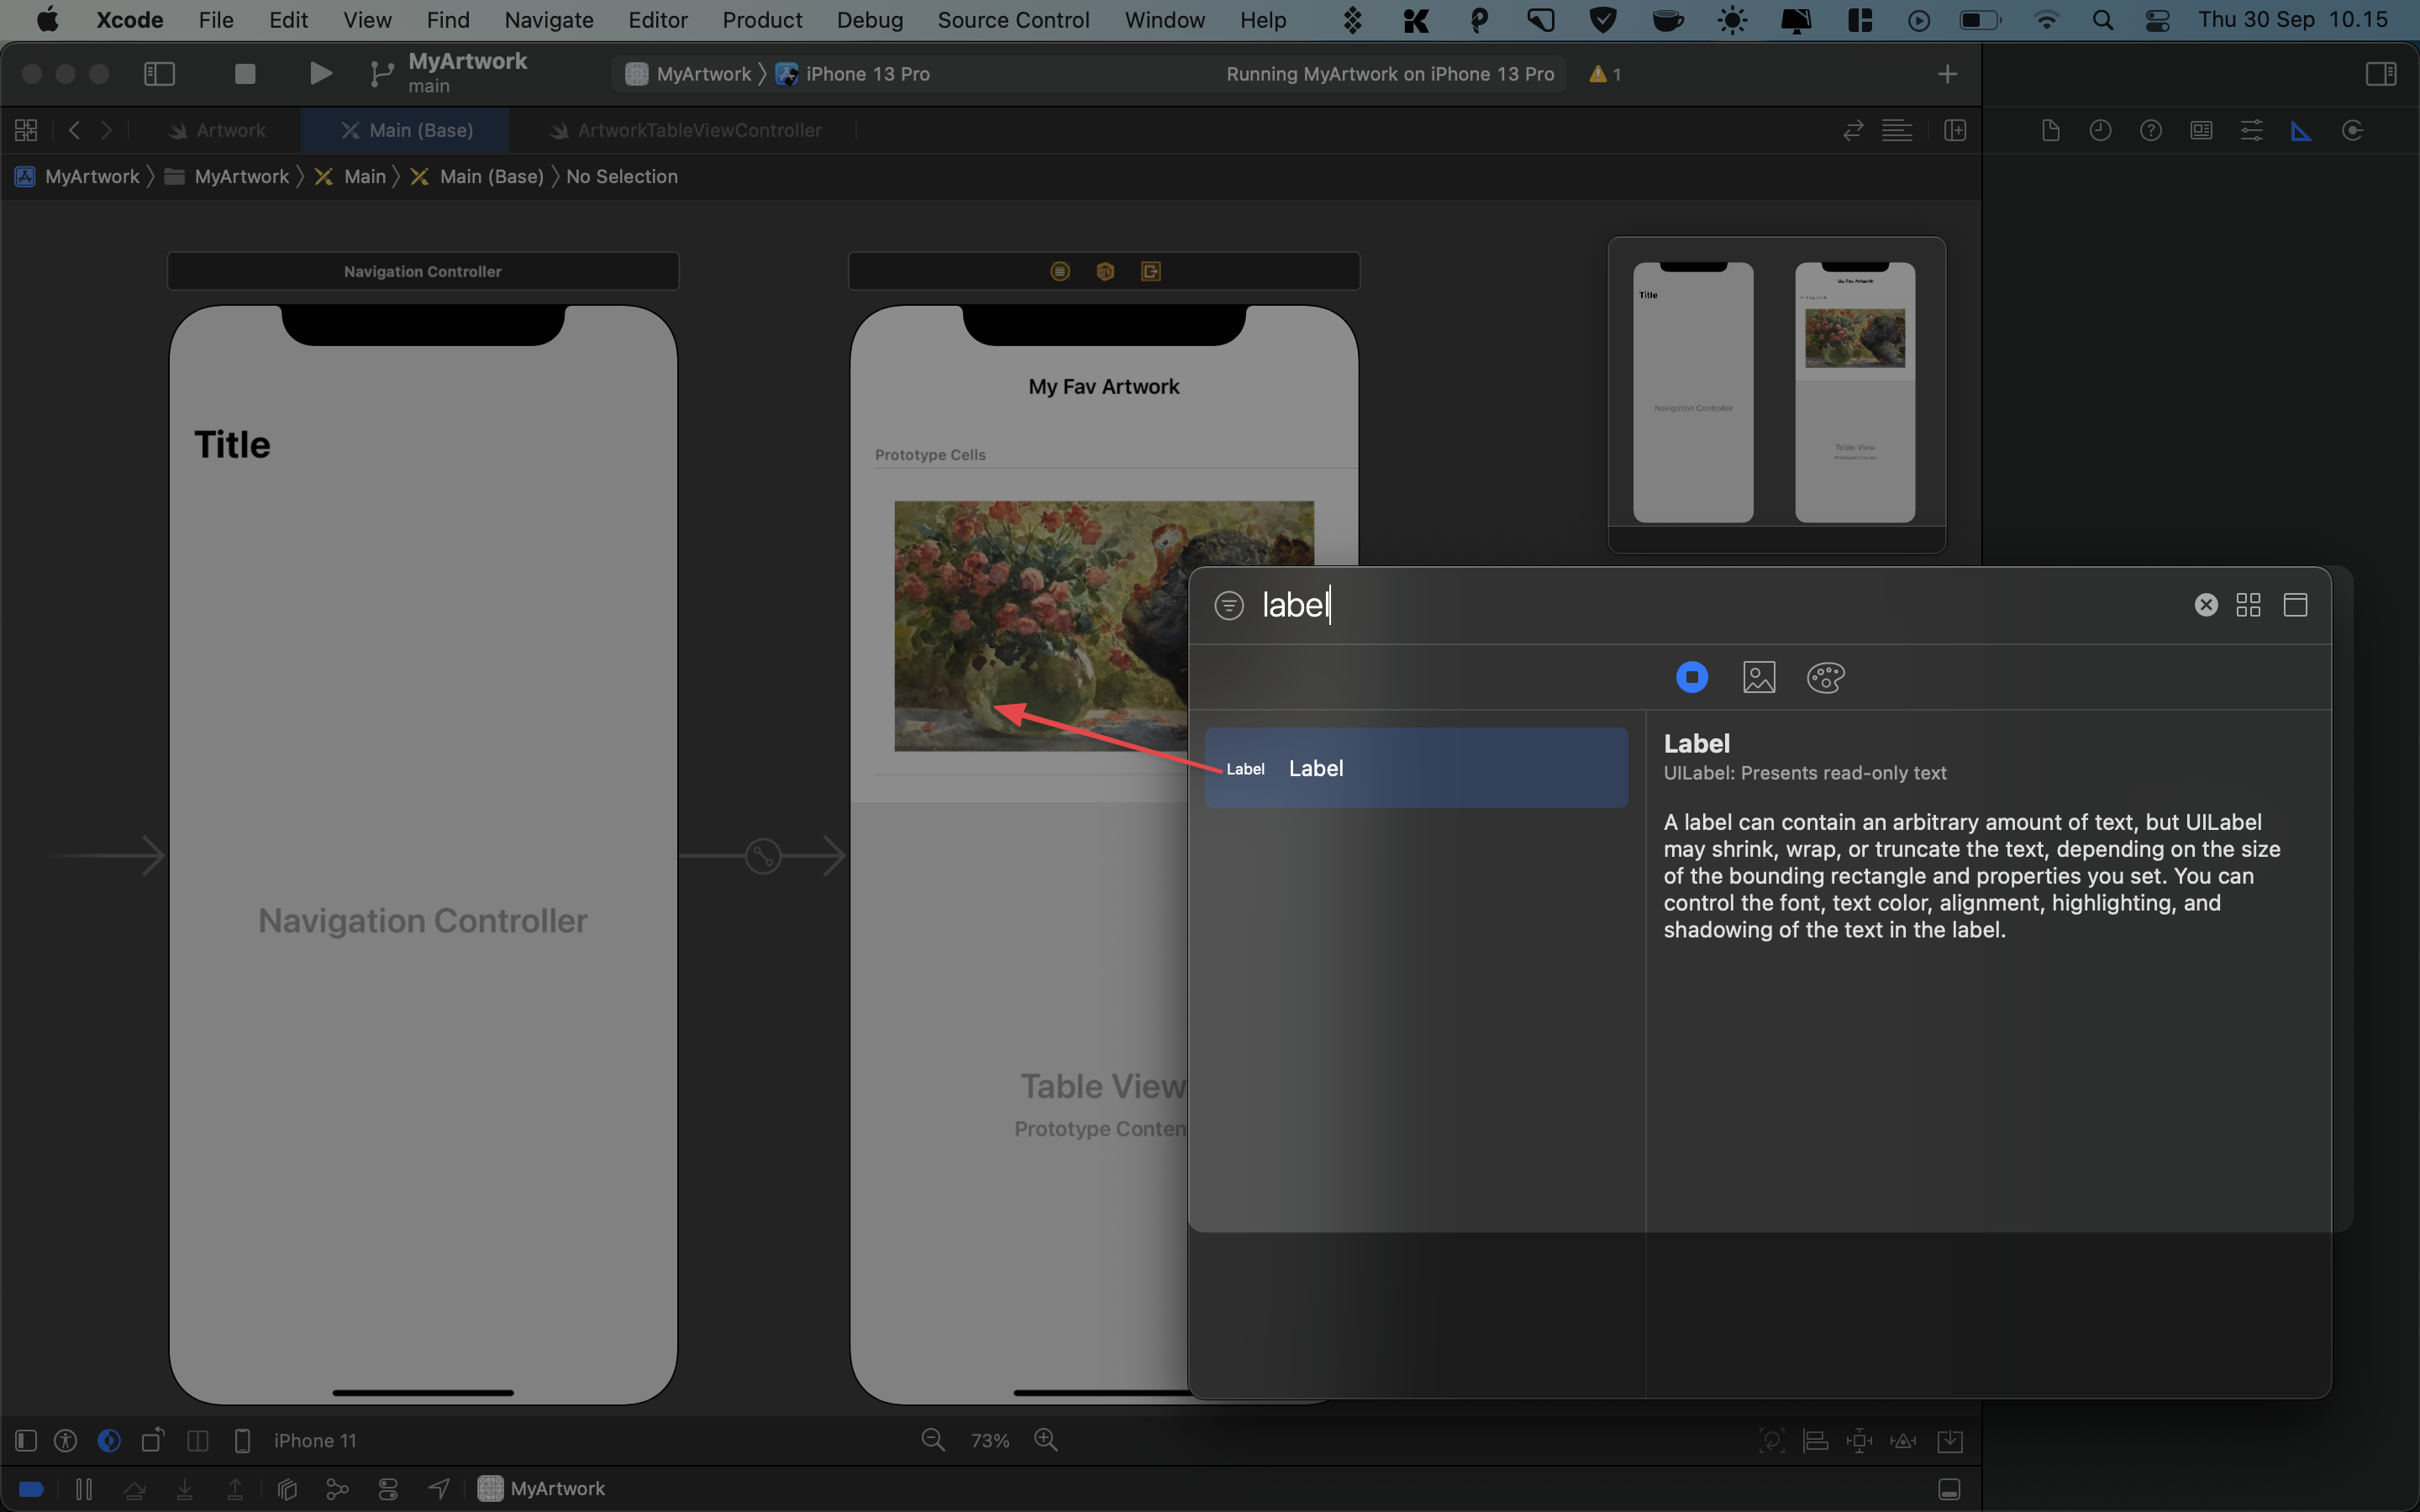Open the Align constraints button
Screen dimensions: 2420x1512
(1815, 1440)
